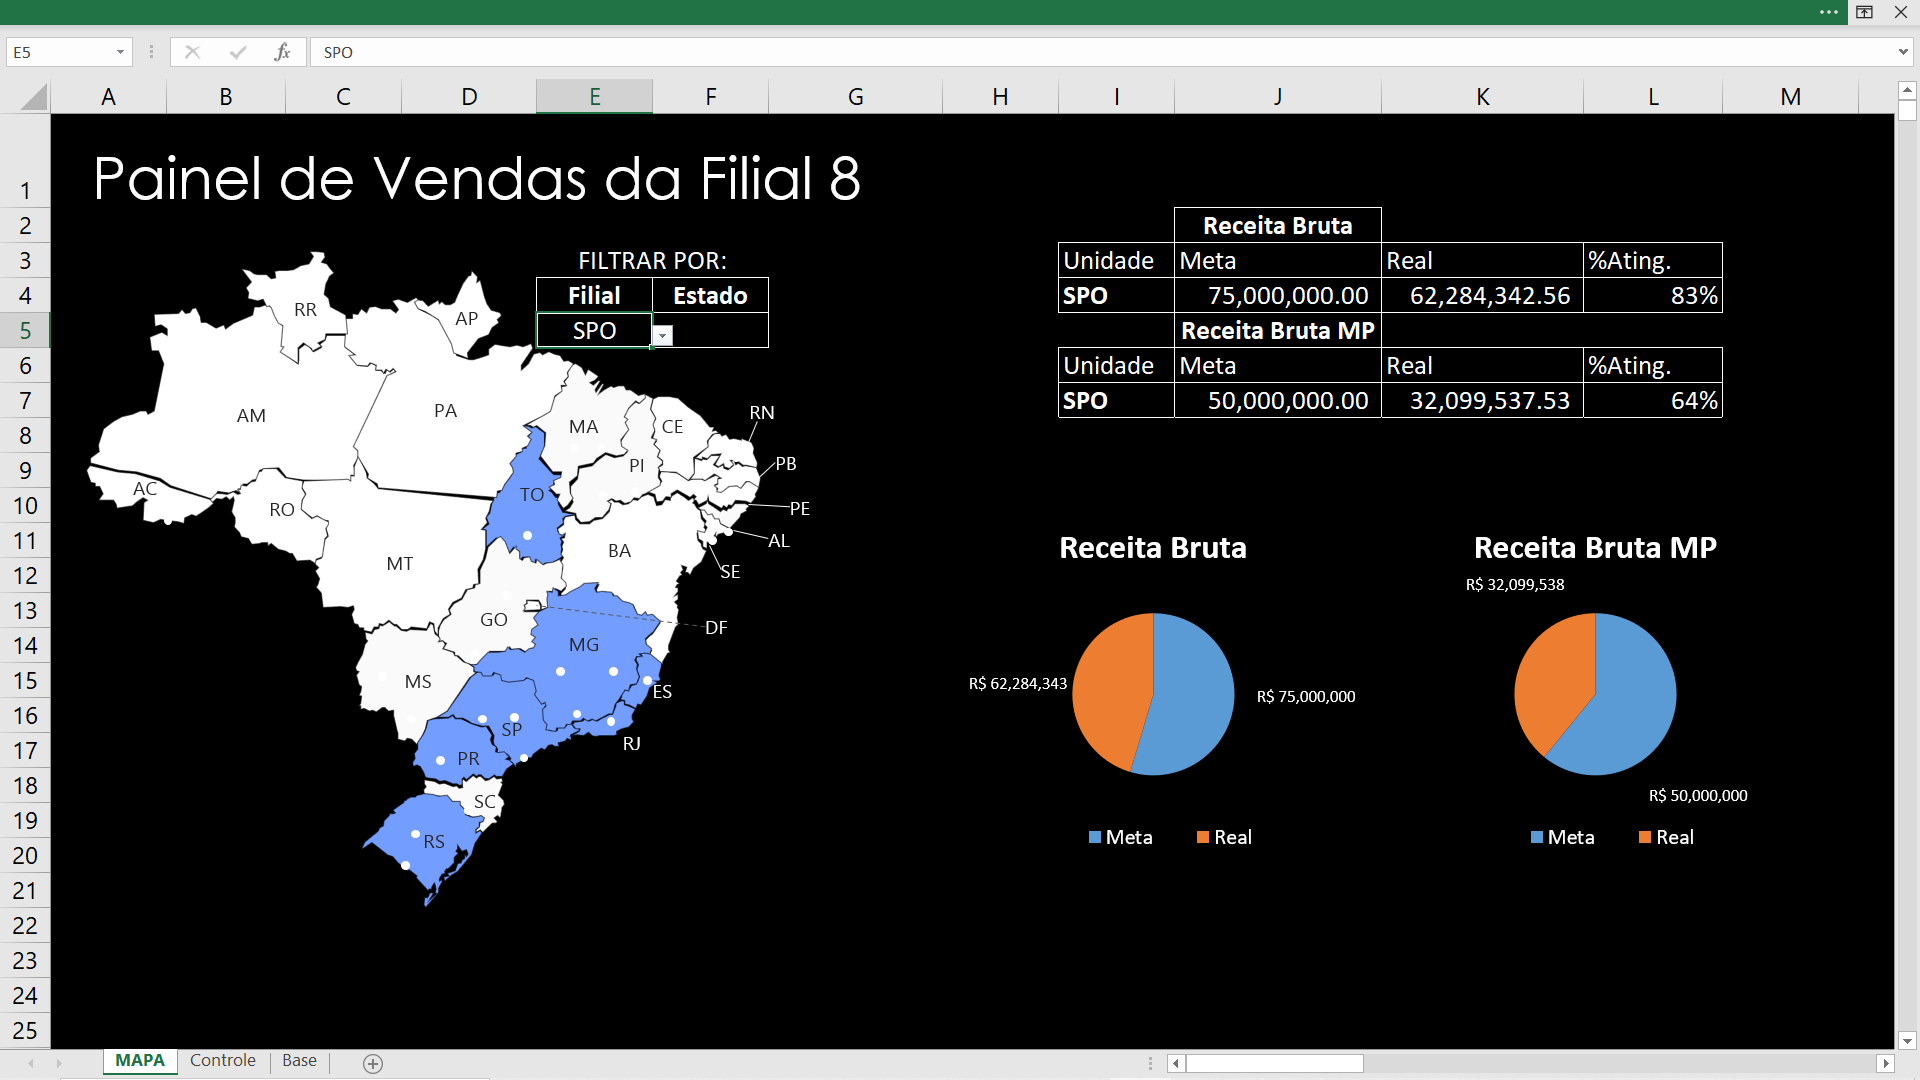Select the MAPA sheet tab
The width and height of the screenshot is (1920, 1080).
pyautogui.click(x=140, y=1061)
